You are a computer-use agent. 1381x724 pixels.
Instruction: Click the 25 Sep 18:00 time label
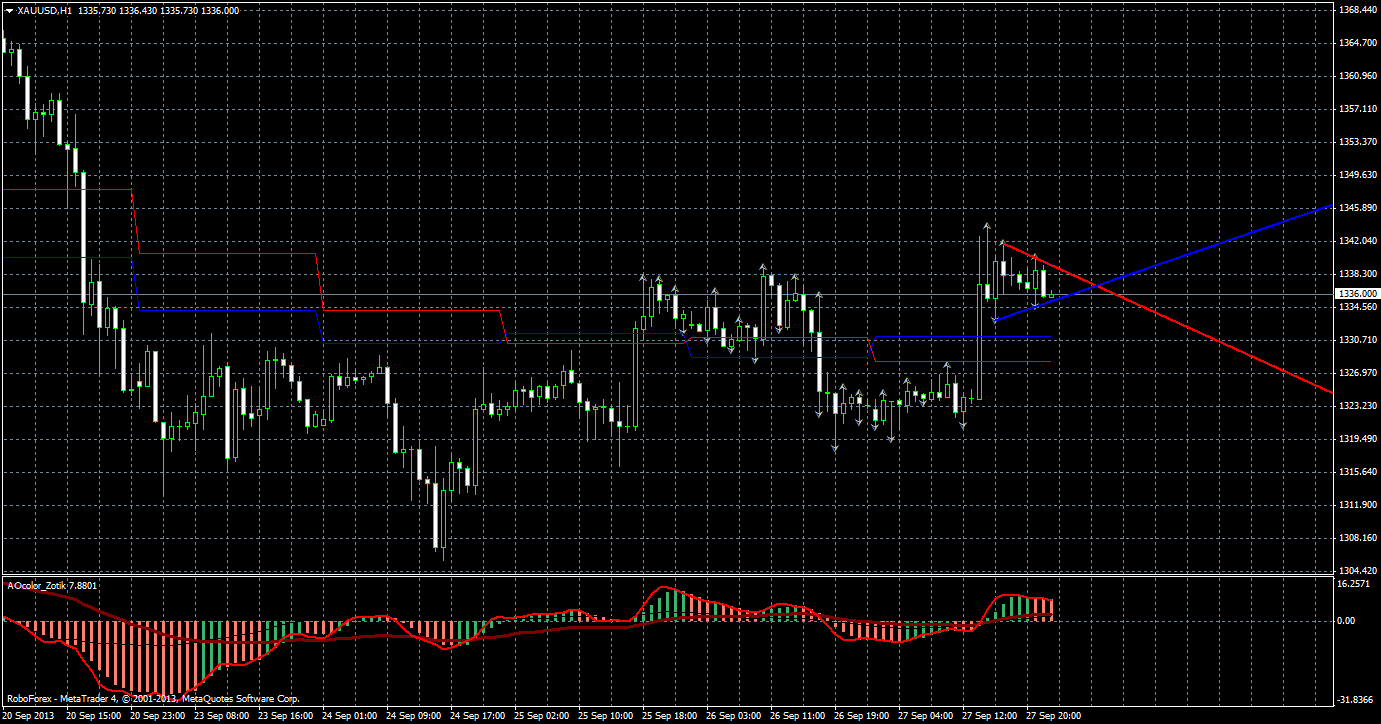tap(672, 716)
